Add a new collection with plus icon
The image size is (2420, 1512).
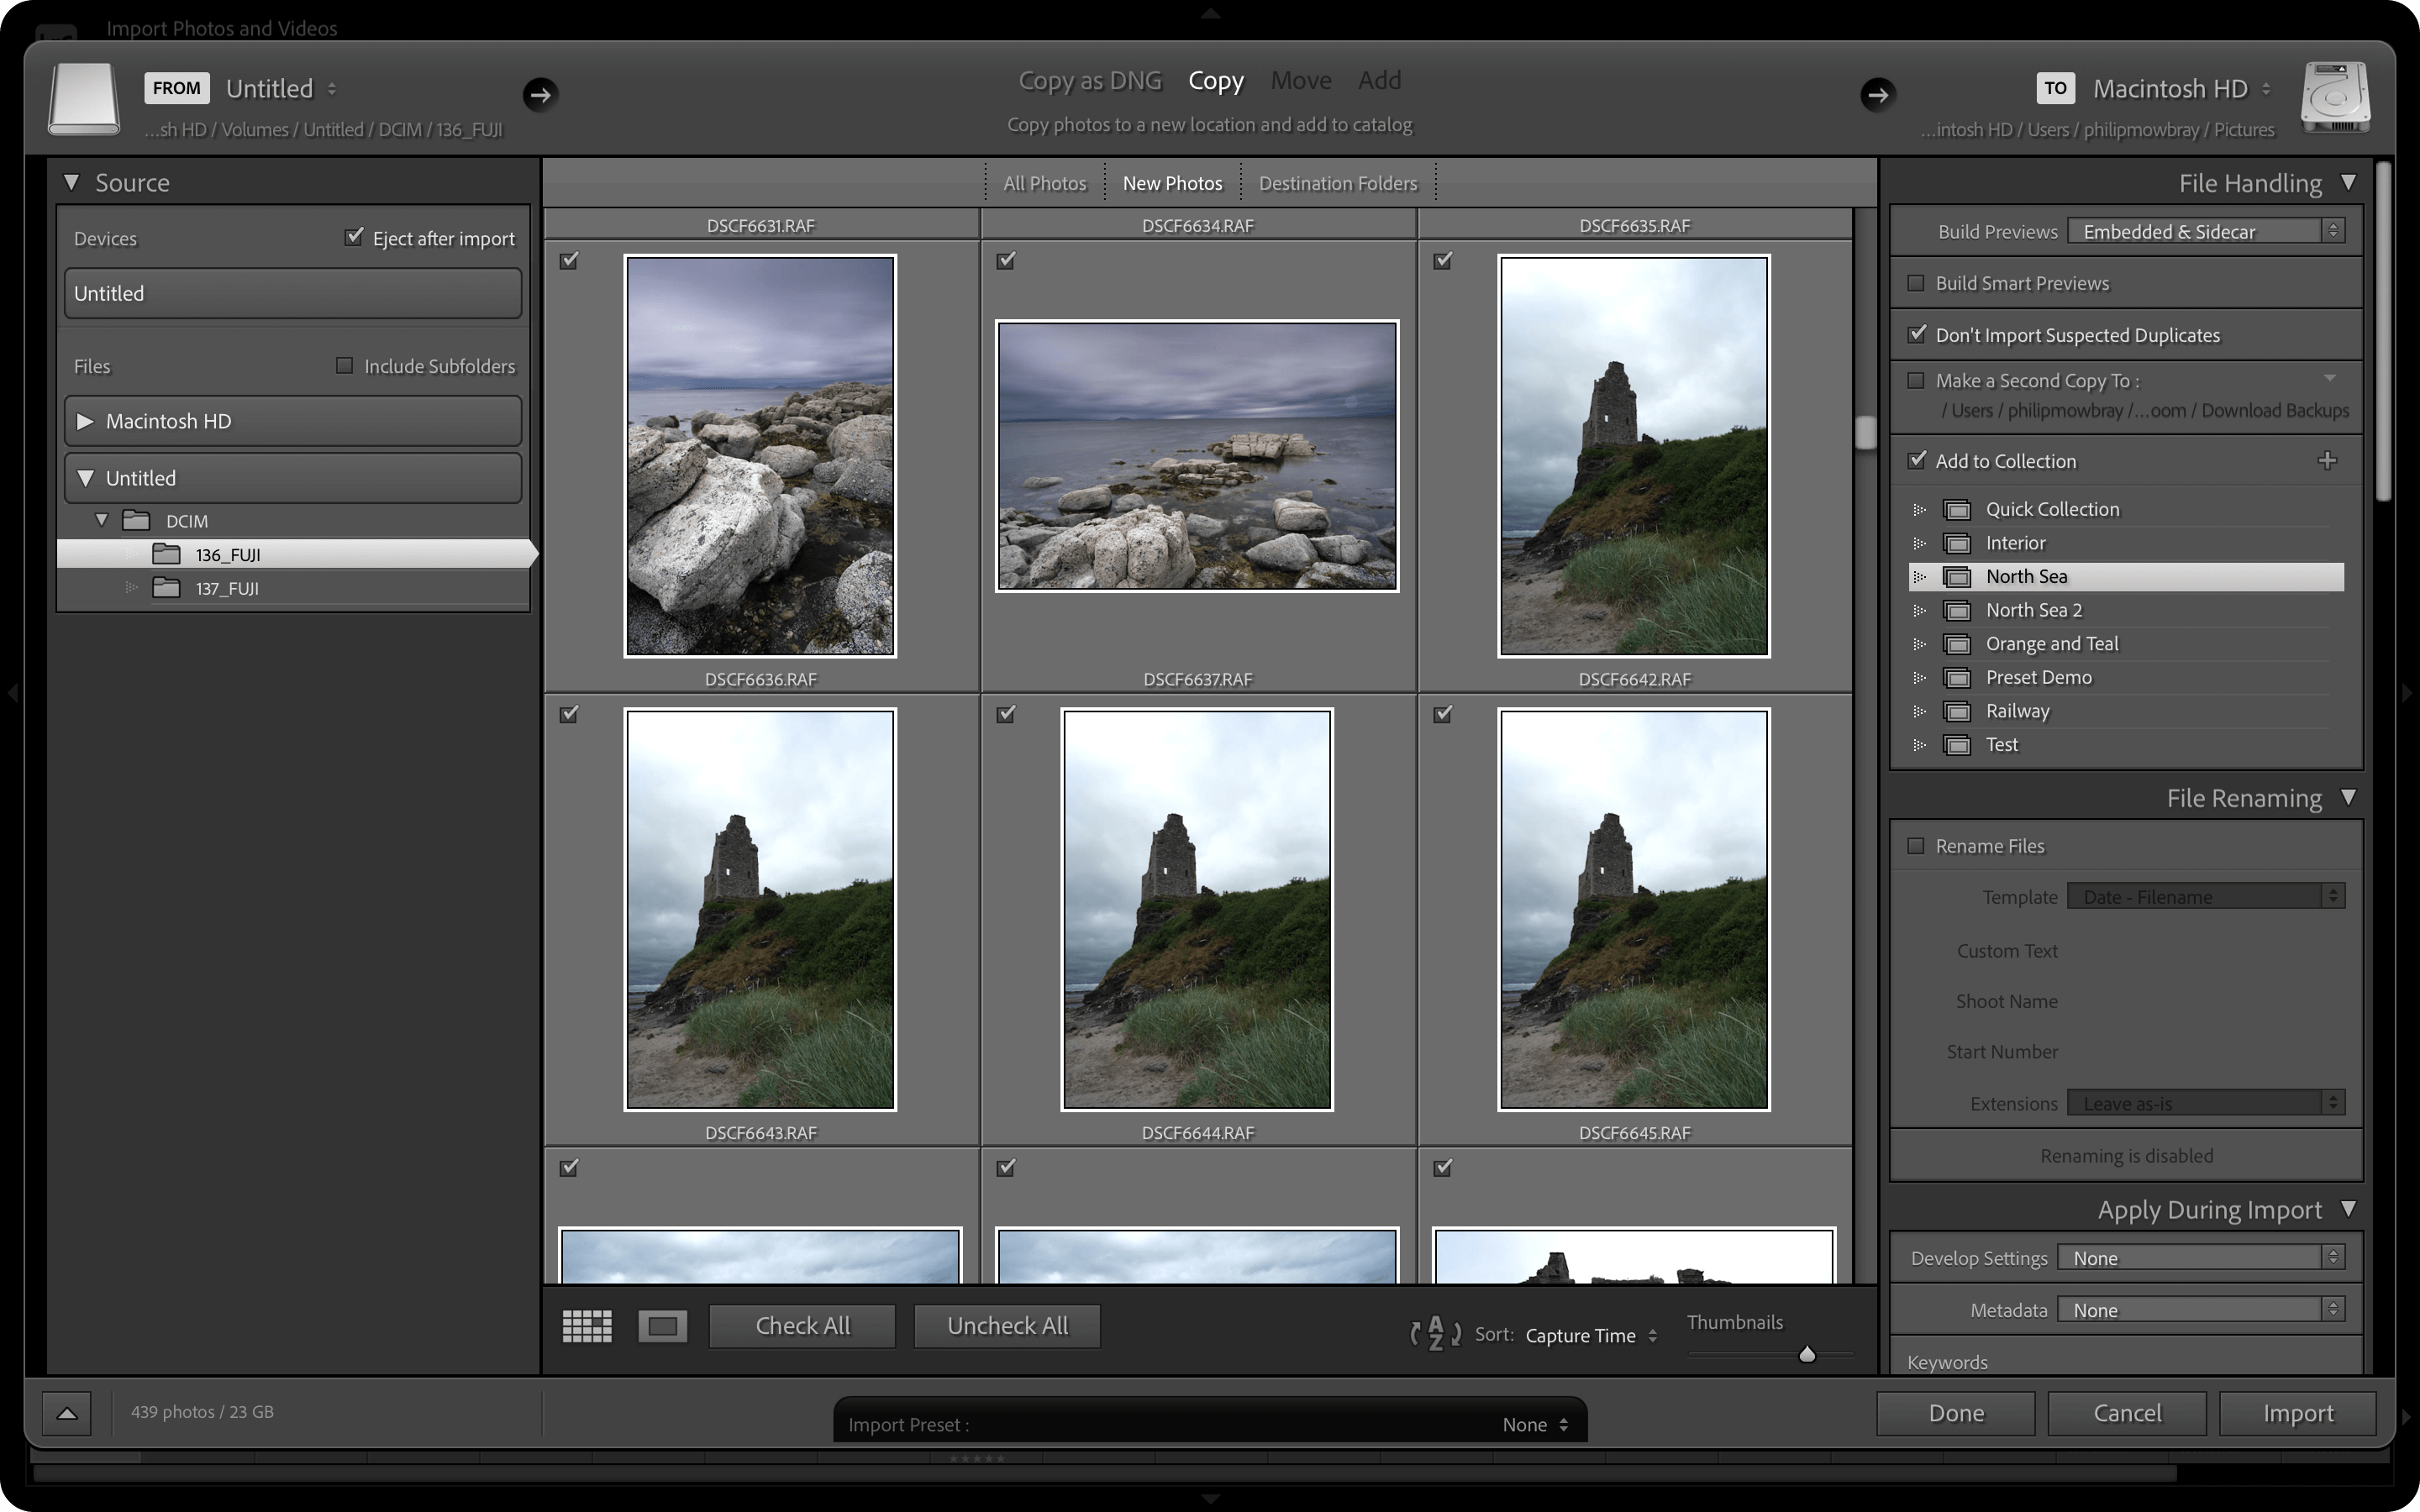pyautogui.click(x=2327, y=460)
